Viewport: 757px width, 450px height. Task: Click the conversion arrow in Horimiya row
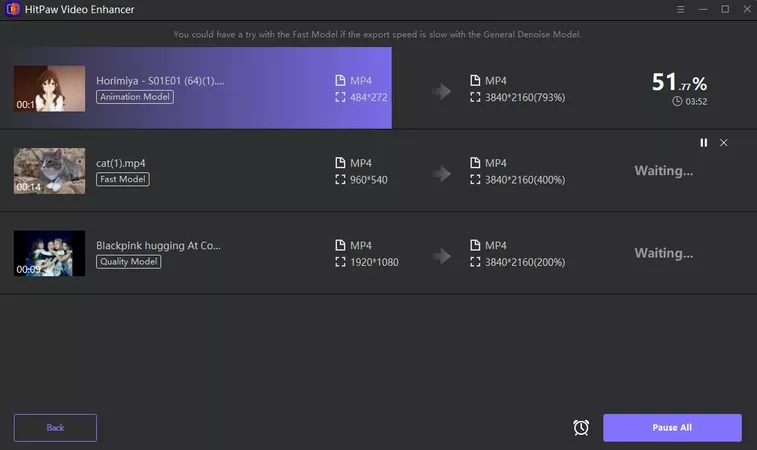441,91
